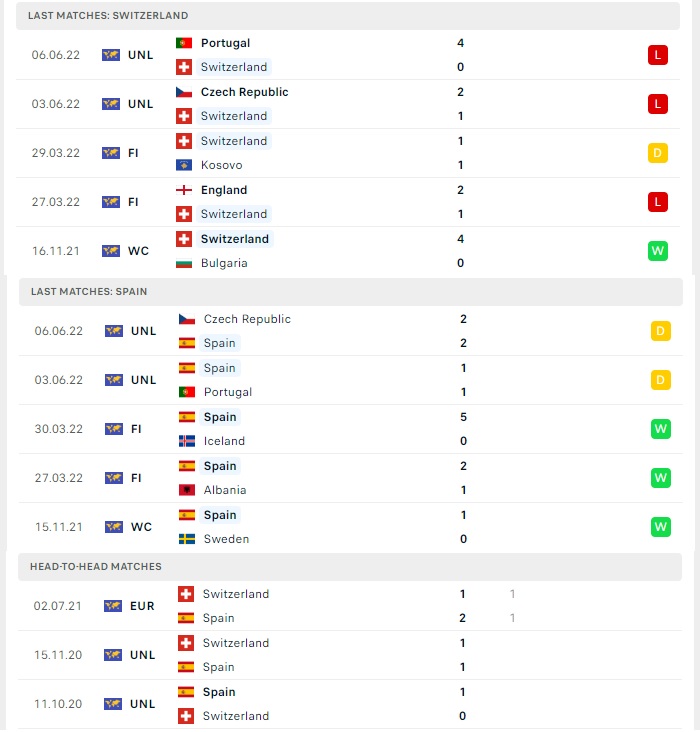700x732 pixels.
Task: Click the green W badge for Bulgaria match
Action: tap(658, 251)
